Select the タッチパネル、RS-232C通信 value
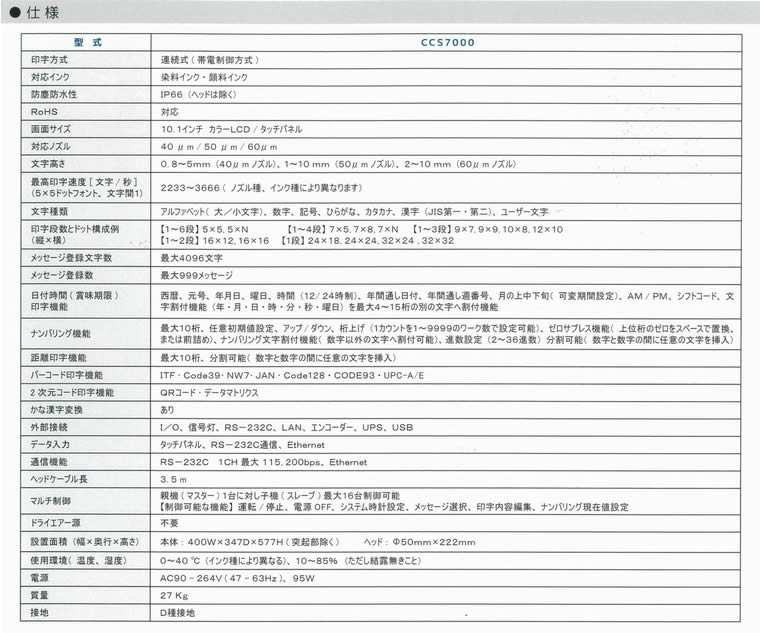760x633 pixels. pyautogui.click(x=242, y=444)
